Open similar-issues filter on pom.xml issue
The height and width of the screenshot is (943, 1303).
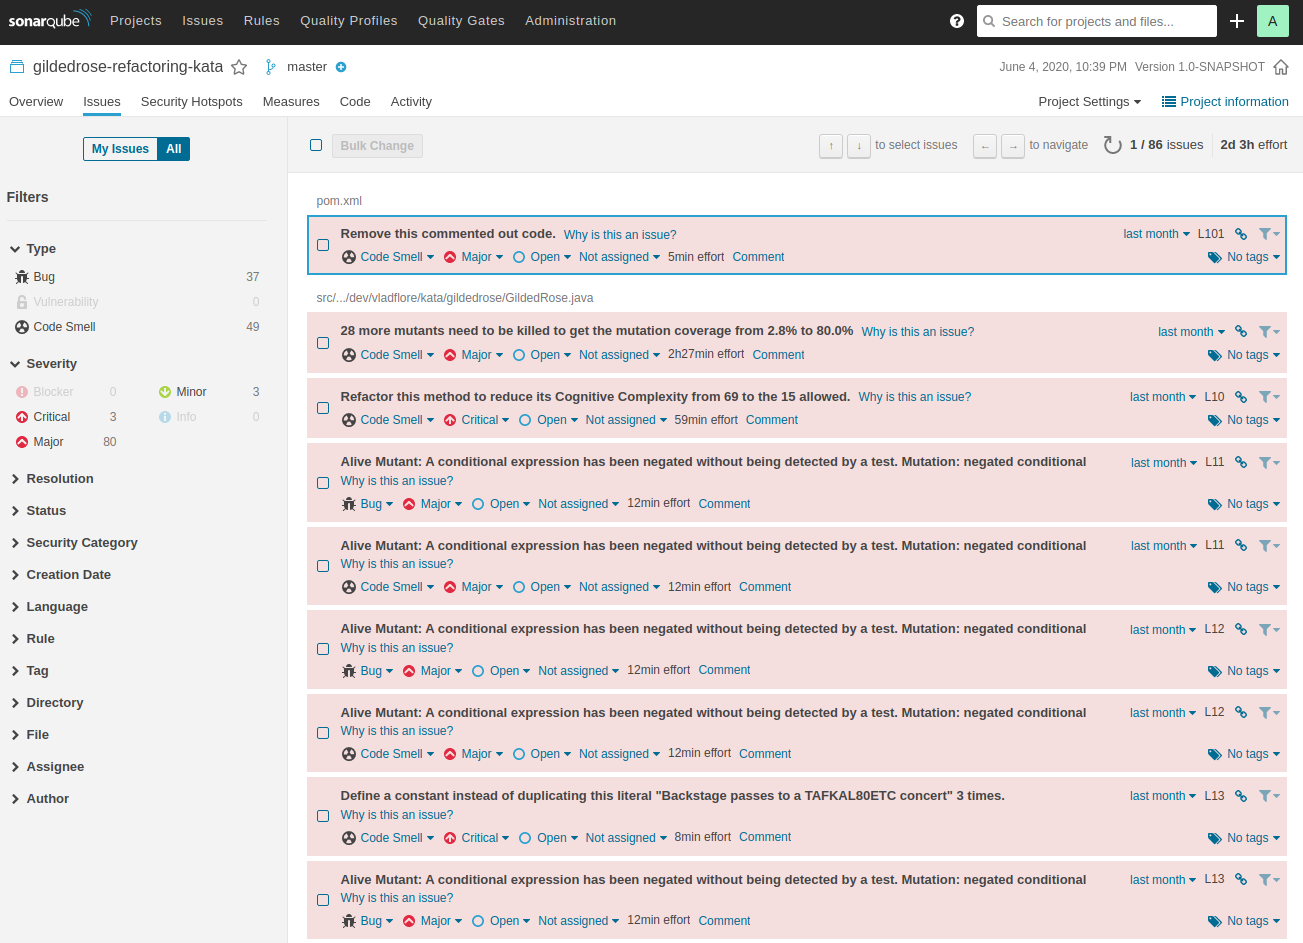(1269, 234)
